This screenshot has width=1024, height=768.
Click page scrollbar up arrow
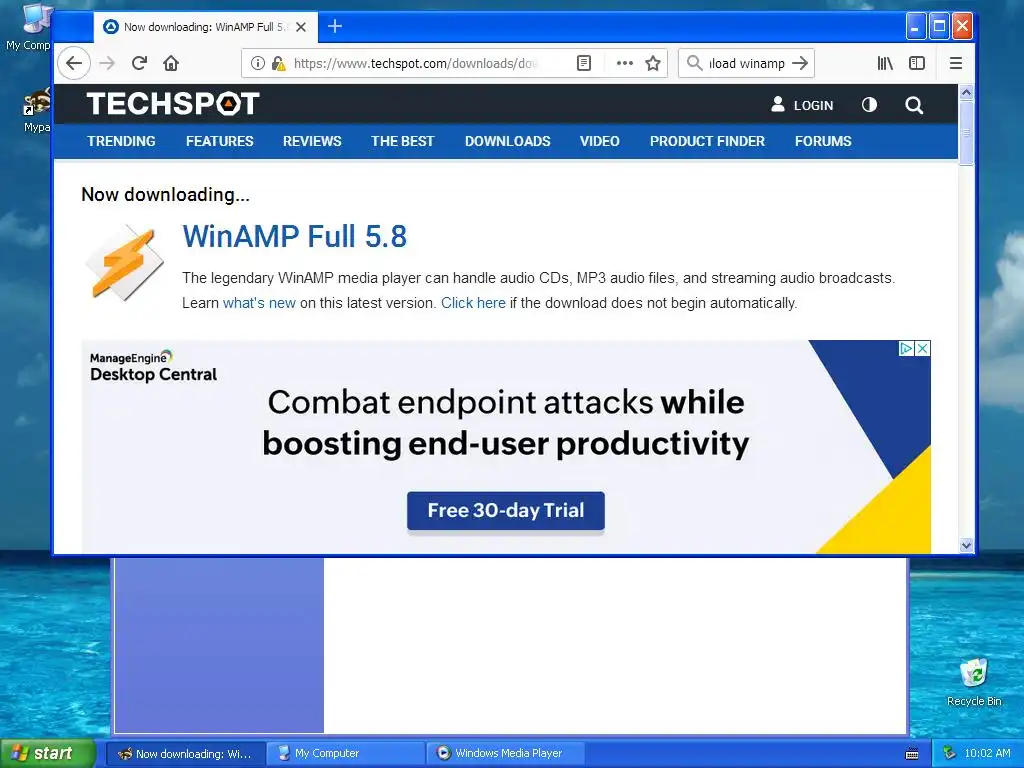pos(966,92)
